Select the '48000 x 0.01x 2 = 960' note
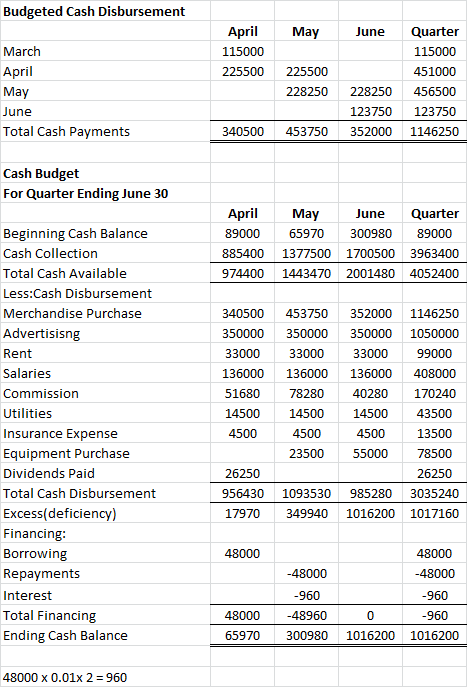467x687 pixels. (x=105, y=677)
